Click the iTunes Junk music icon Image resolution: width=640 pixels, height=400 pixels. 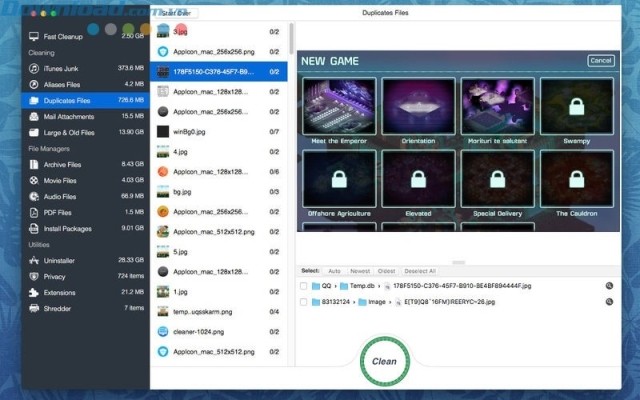pyautogui.click(x=34, y=69)
